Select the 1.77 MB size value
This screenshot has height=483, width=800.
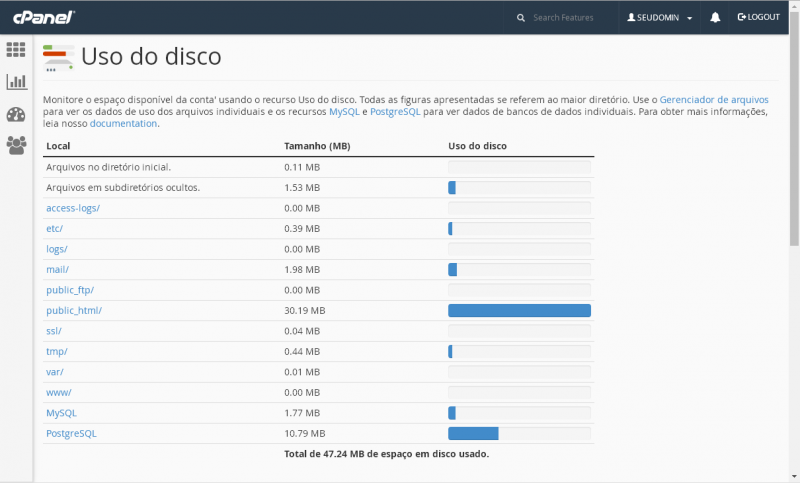[302, 413]
